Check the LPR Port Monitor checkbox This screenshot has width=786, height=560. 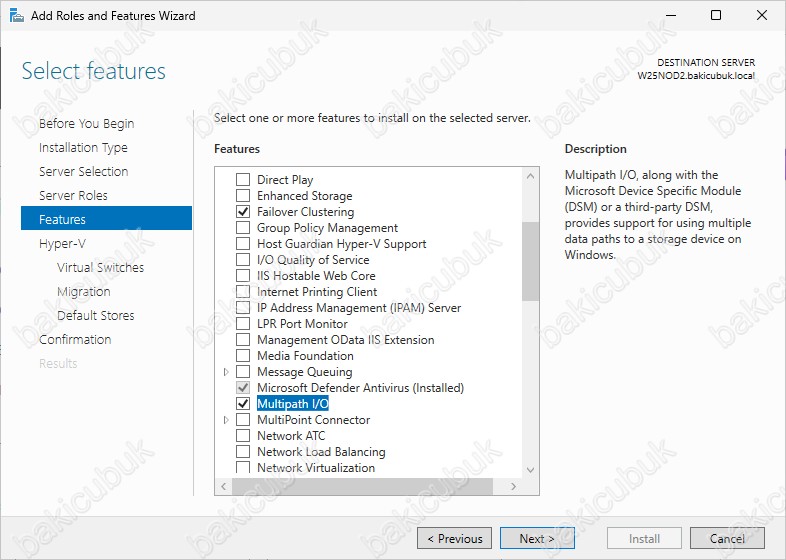[x=243, y=324]
